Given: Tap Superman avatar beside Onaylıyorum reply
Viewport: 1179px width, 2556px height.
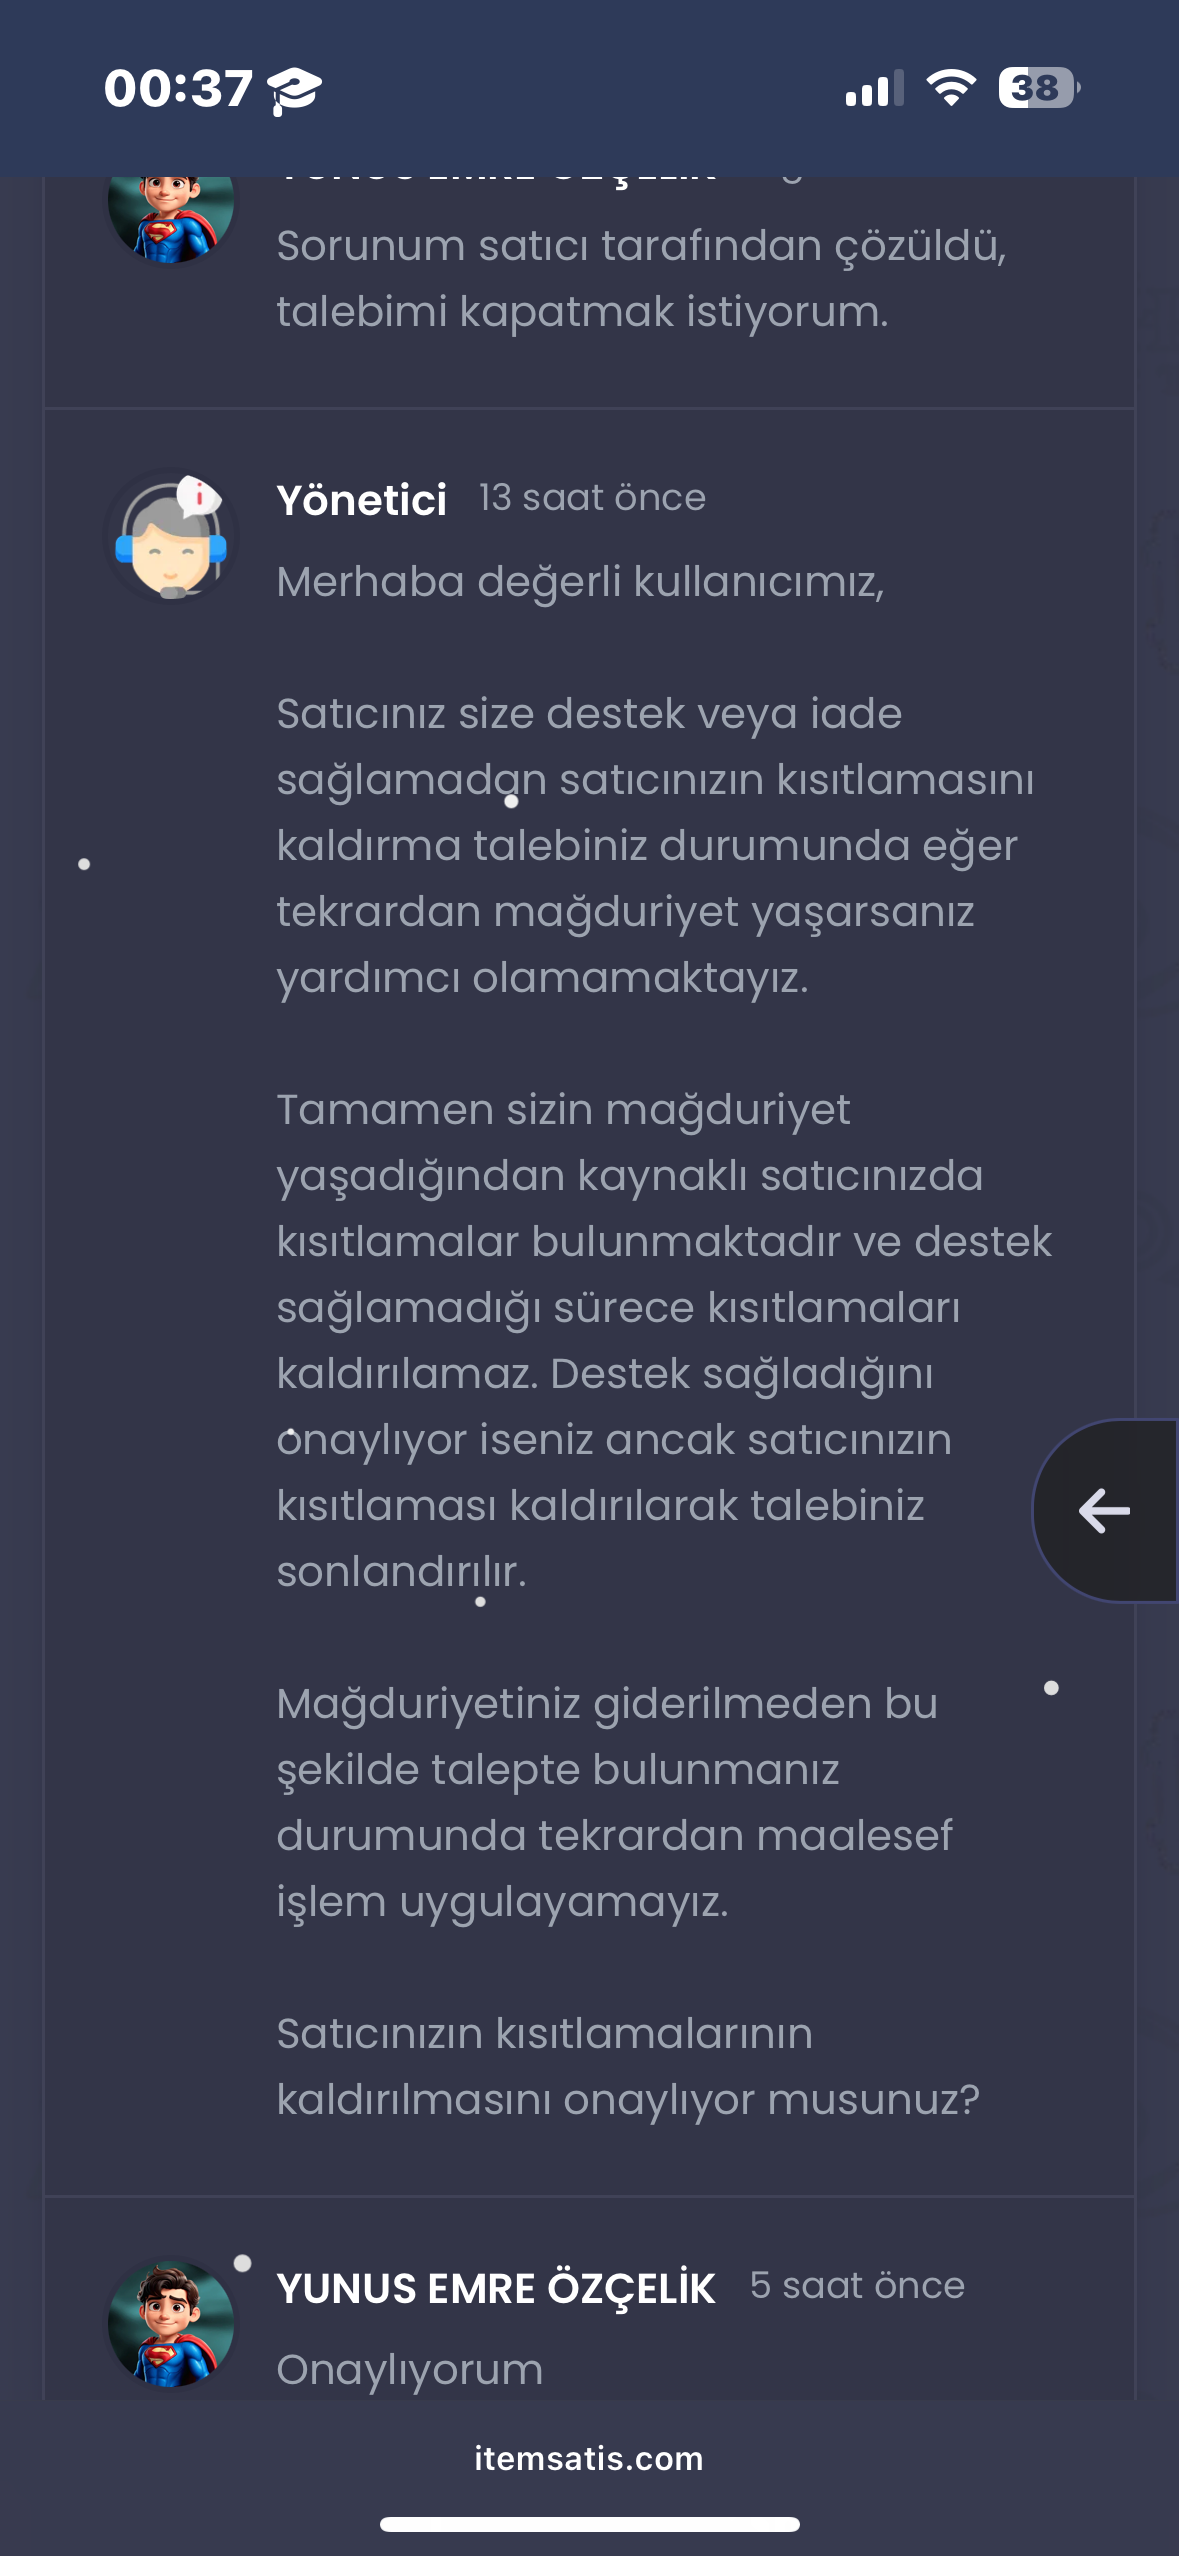Looking at the screenshot, I should [171, 2324].
